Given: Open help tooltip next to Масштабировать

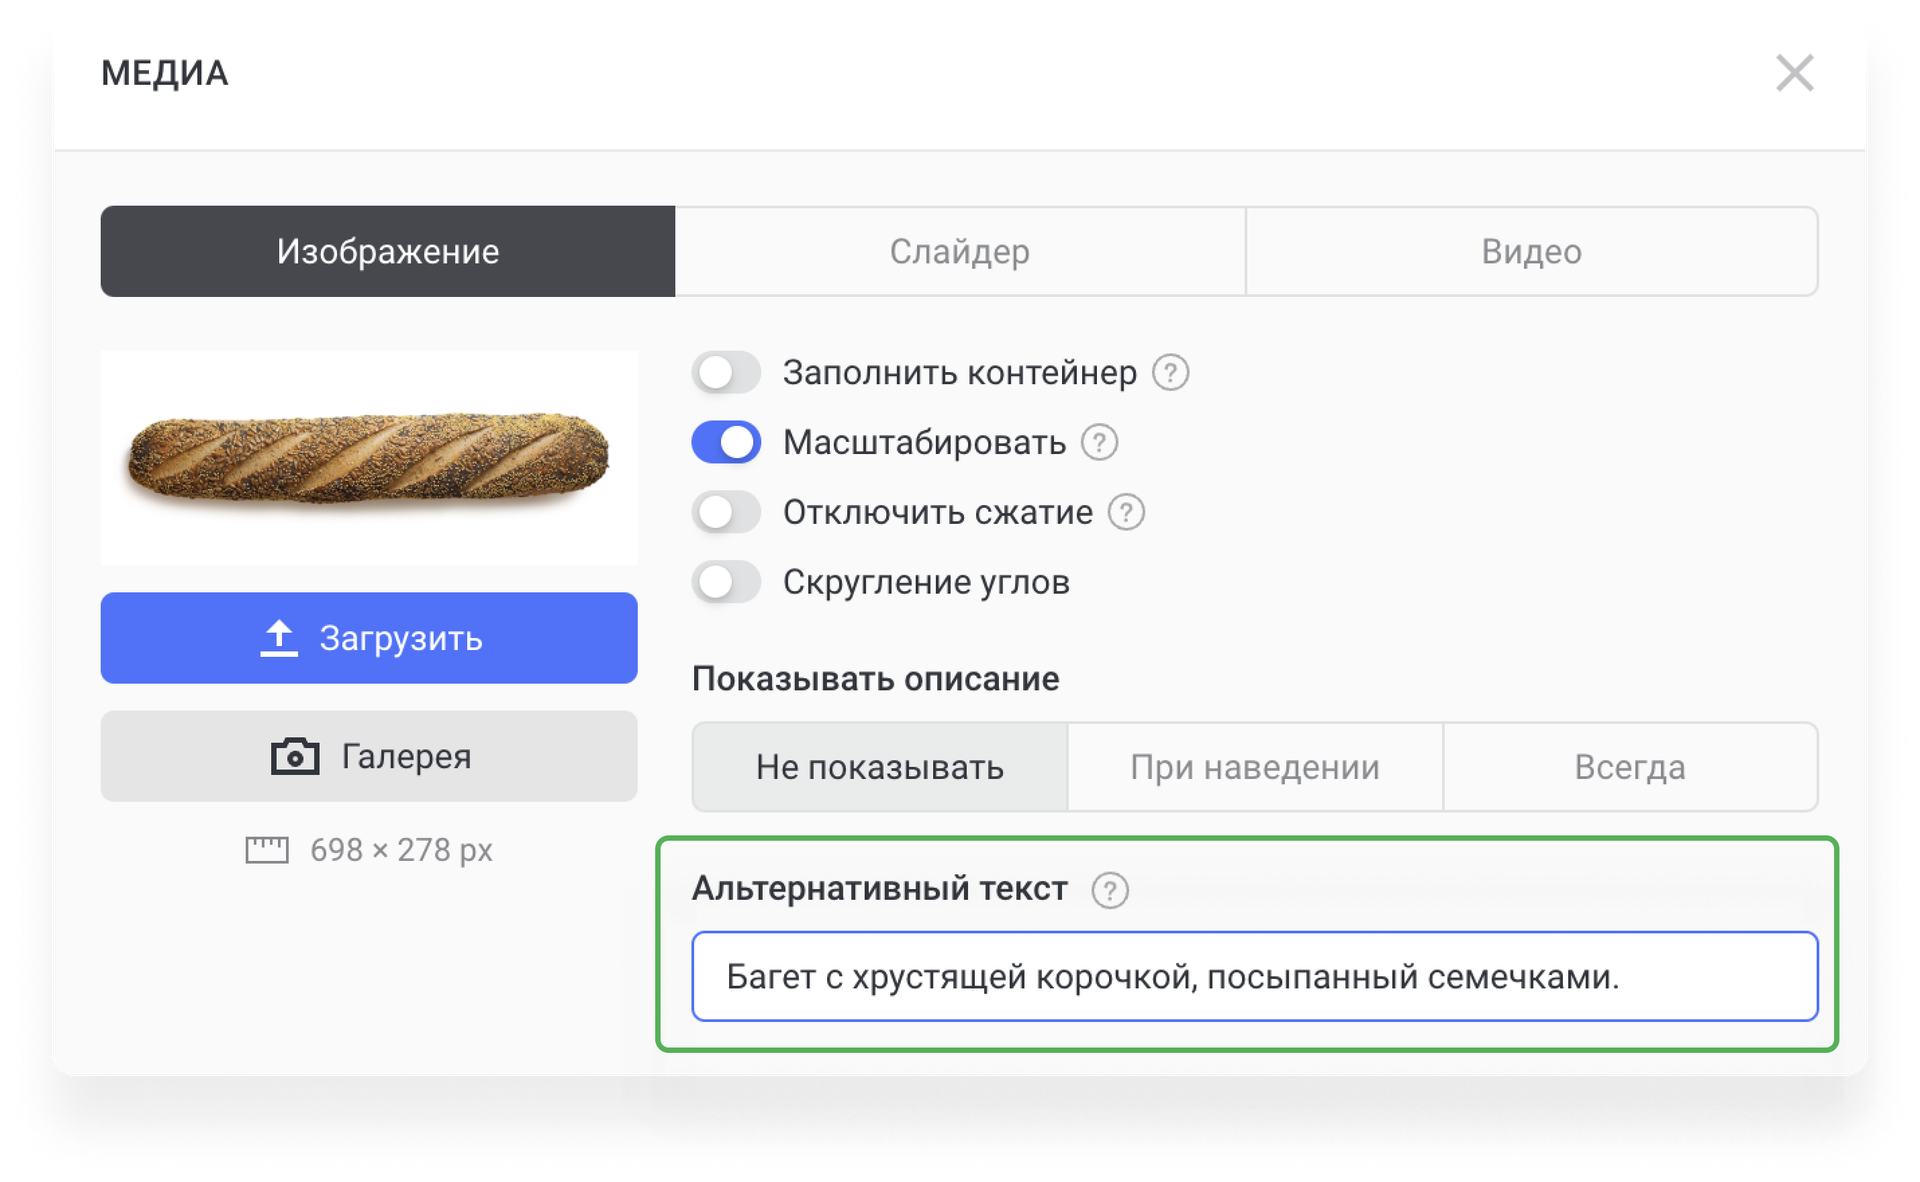Looking at the screenshot, I should [x=1100, y=443].
